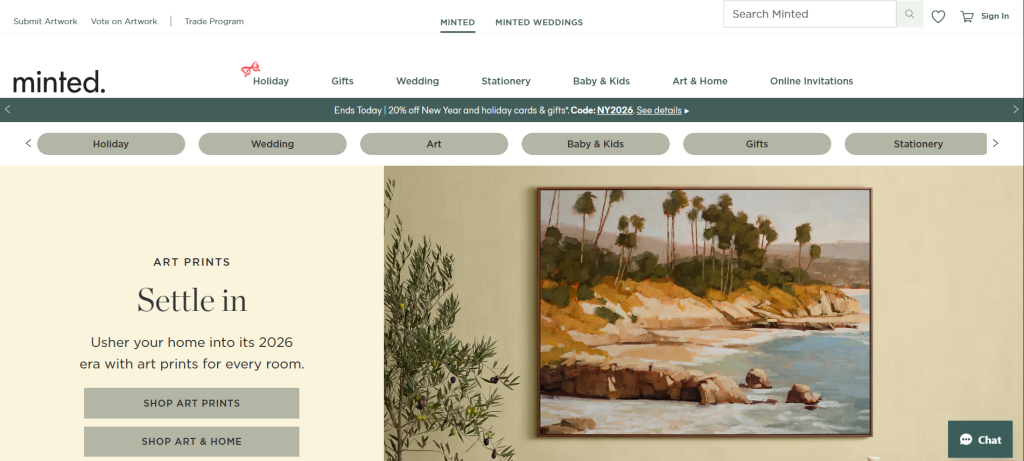Select the Baby & Kids category pill
The height and width of the screenshot is (461, 1024).
coord(596,144)
